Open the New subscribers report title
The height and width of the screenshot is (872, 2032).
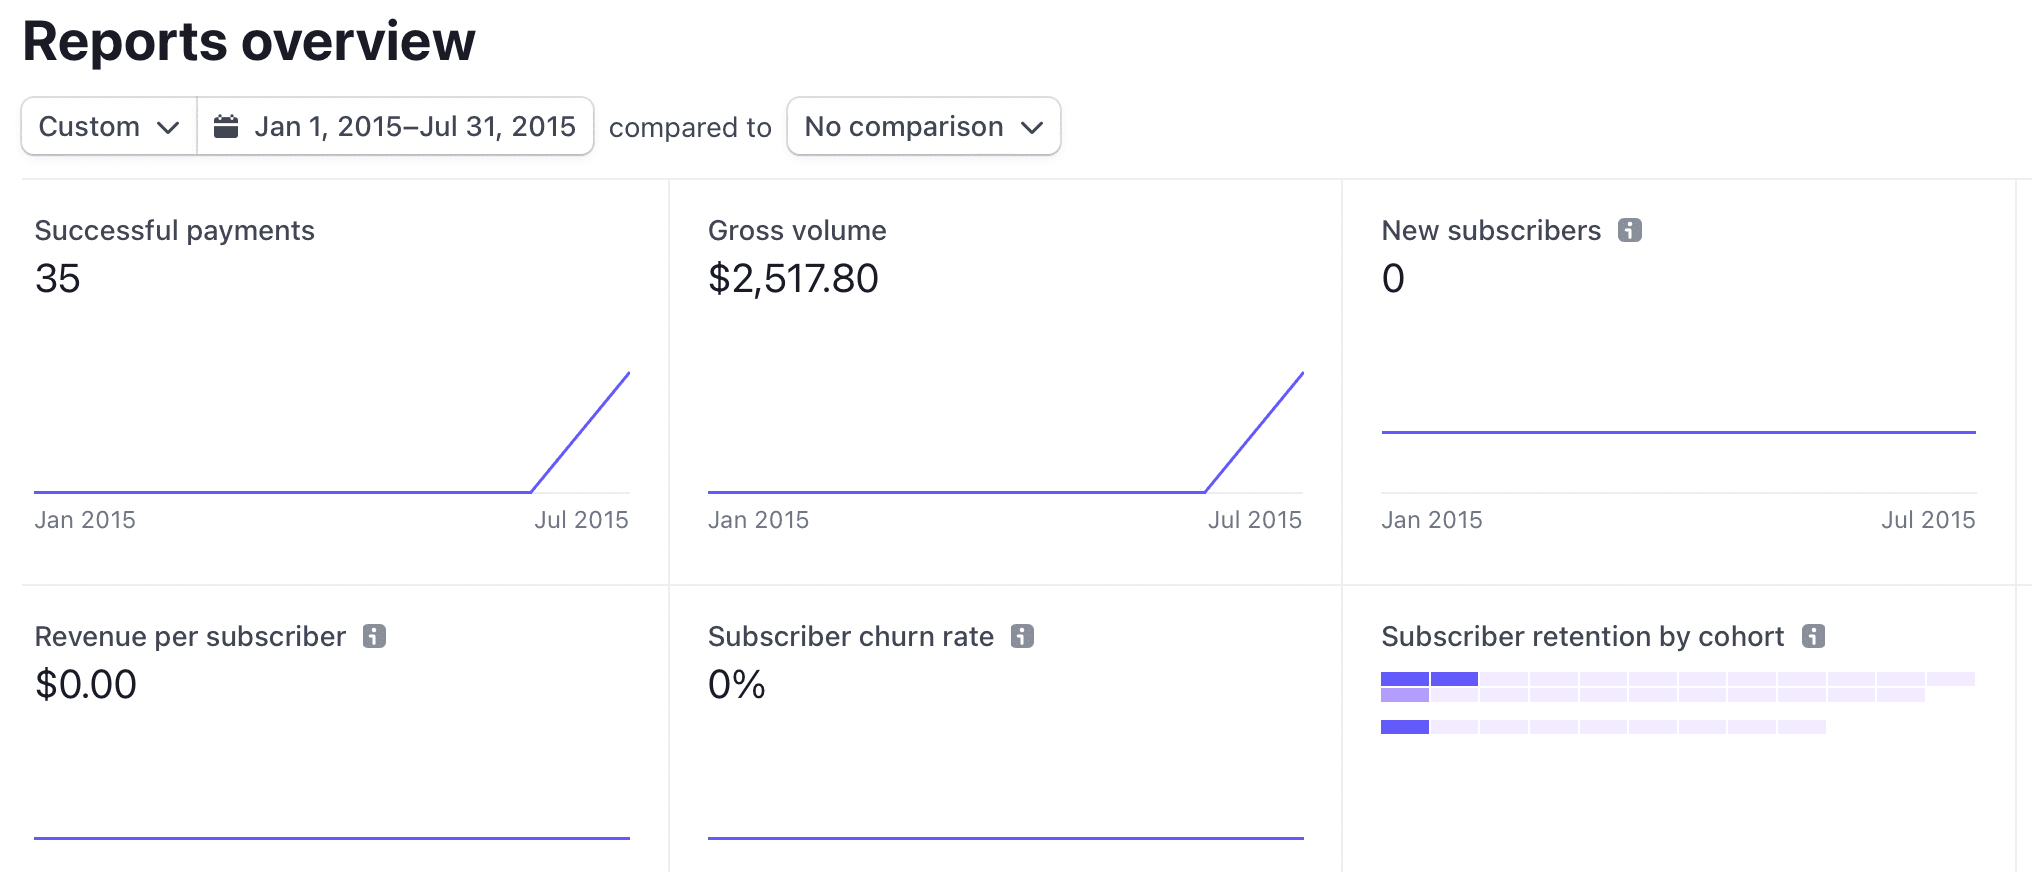point(1490,230)
